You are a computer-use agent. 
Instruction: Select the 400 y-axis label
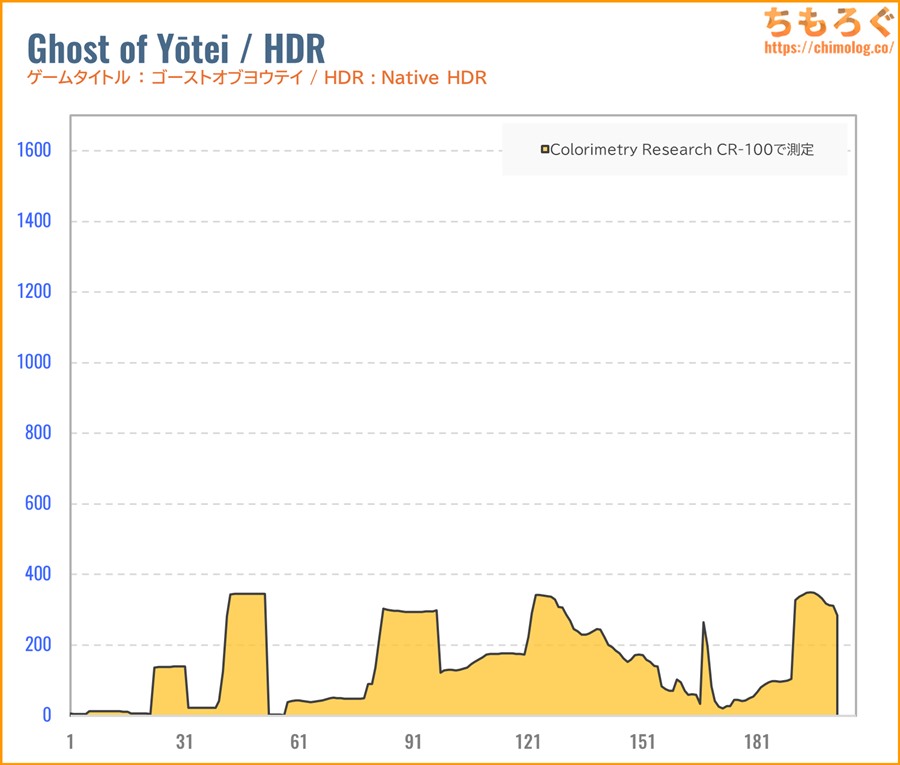pyautogui.click(x=37, y=574)
